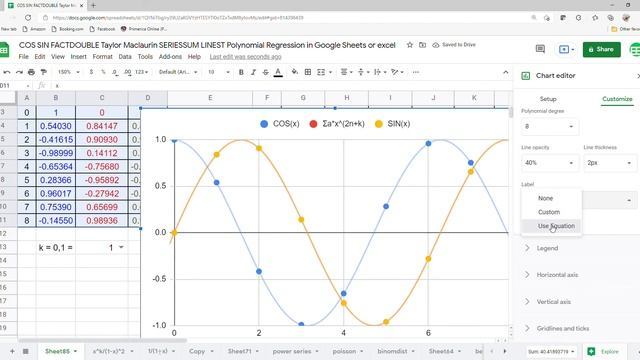Viewport: 640px width, 360px height.
Task: Open more toolbar options ellipsis
Action: [416, 72]
